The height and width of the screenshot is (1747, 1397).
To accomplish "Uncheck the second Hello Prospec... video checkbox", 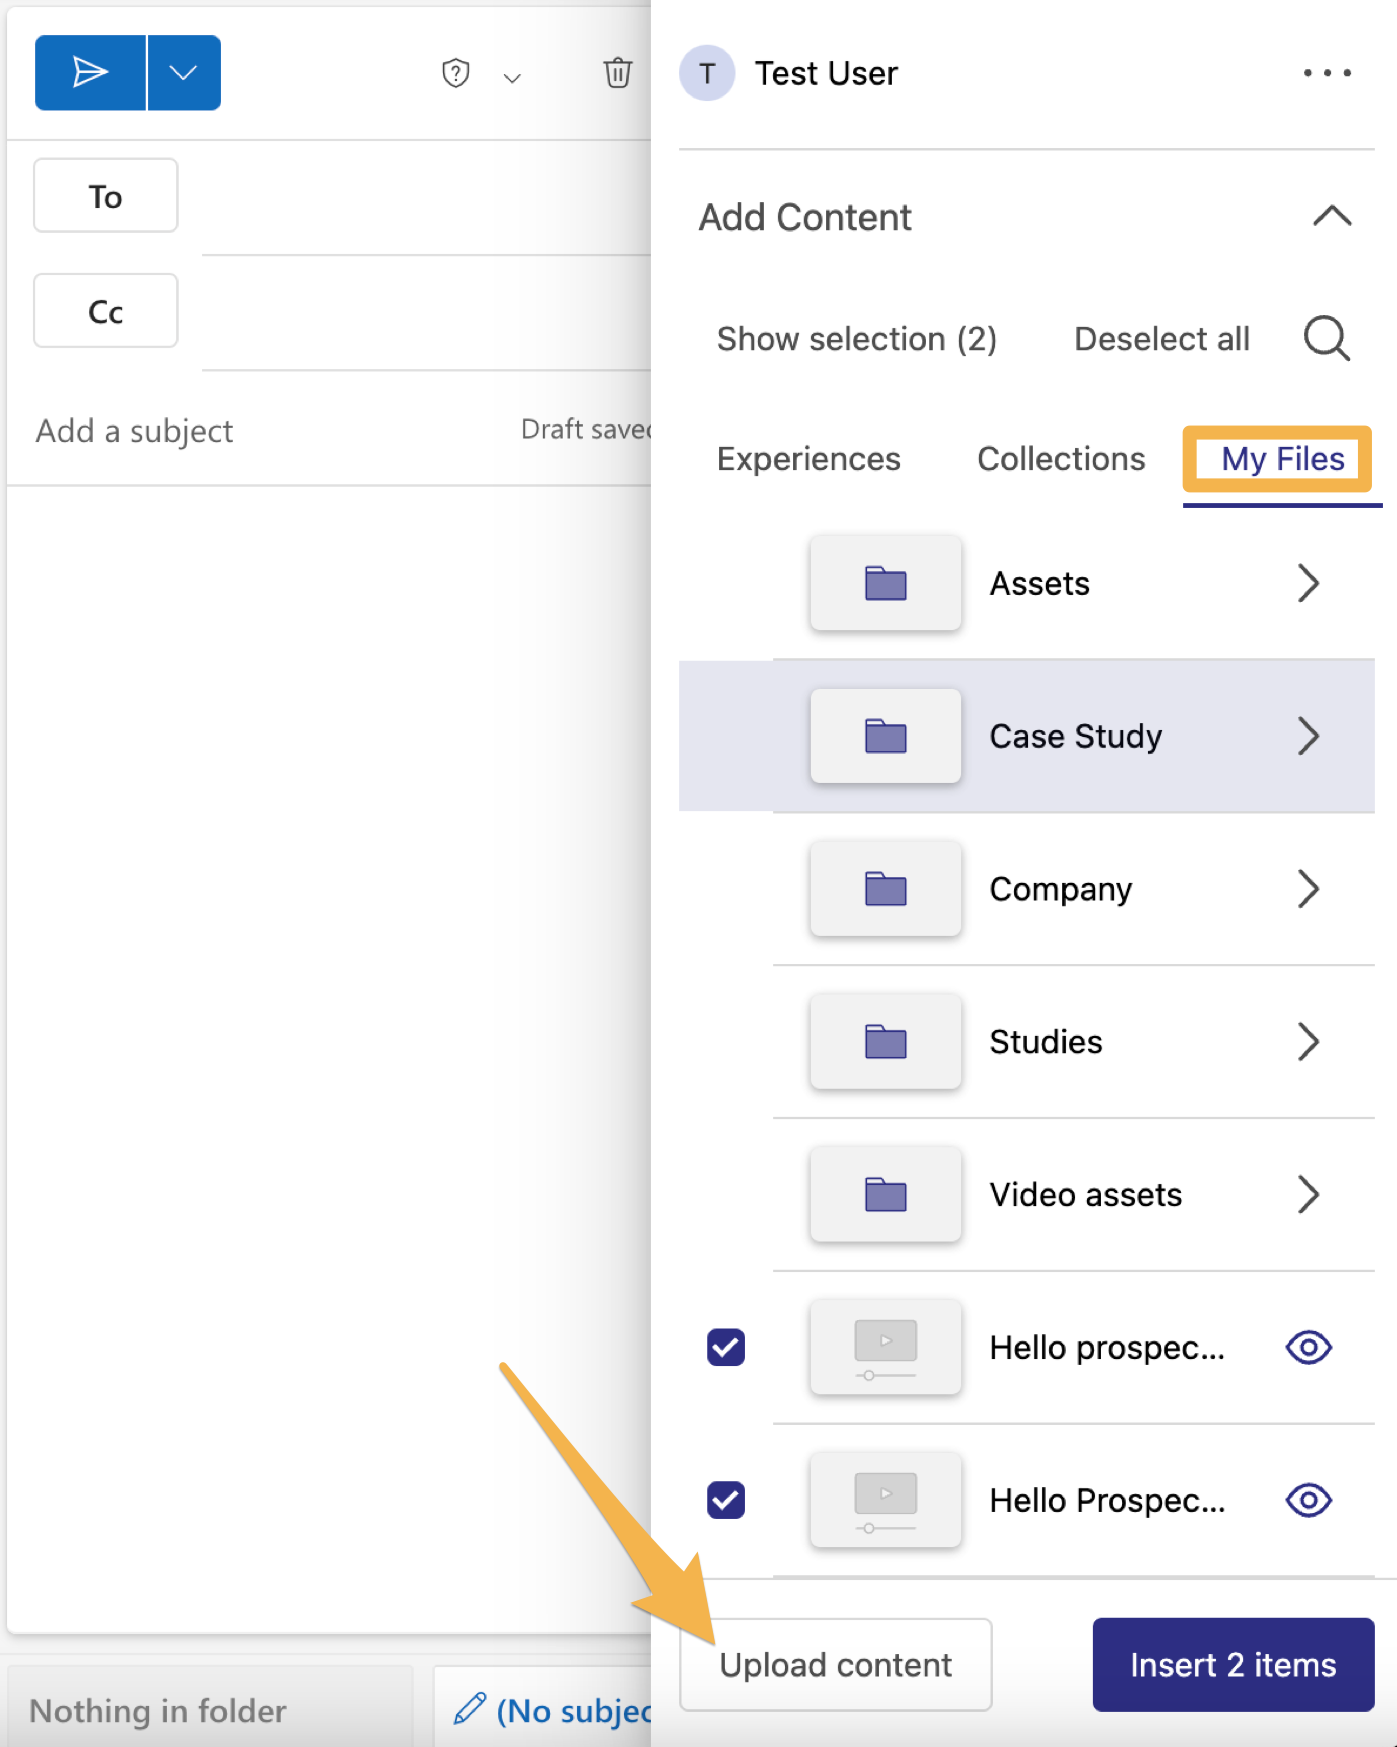I will click(x=726, y=1500).
